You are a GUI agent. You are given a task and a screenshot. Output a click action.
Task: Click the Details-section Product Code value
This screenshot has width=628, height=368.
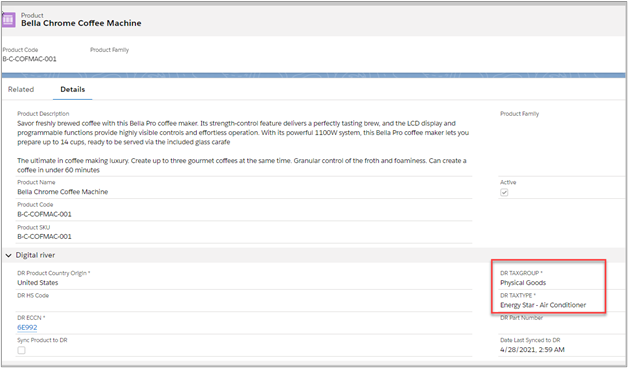[44, 214]
